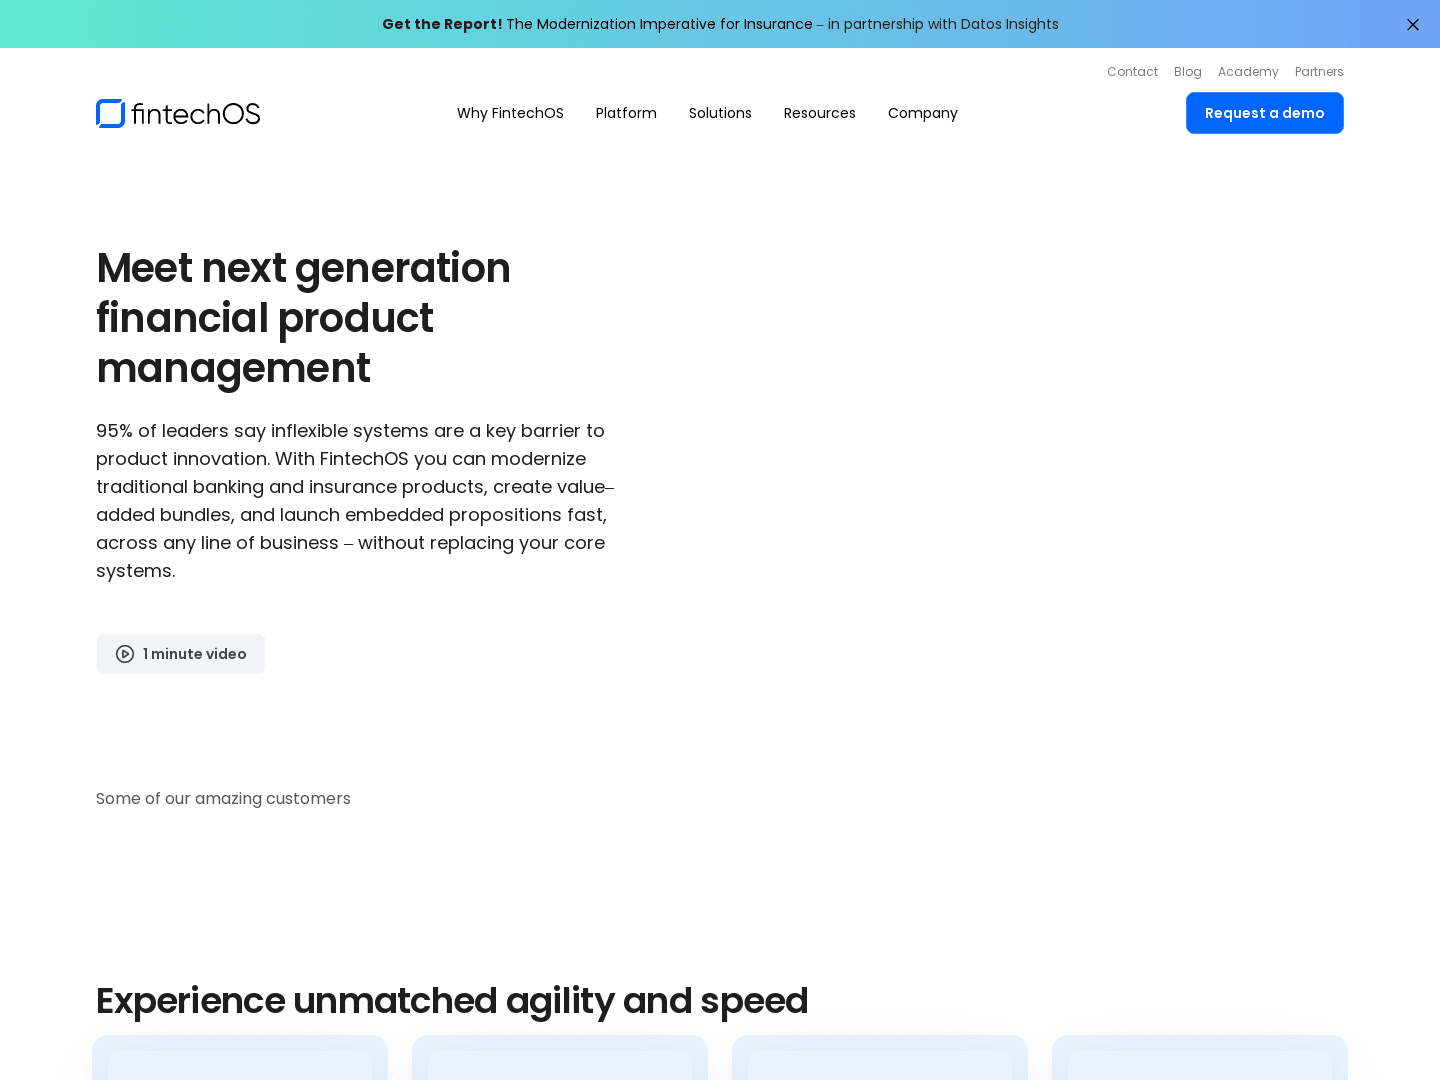Screen dimensions: 1440x1080
Task: Open the Solutions dropdown menu
Action: pyautogui.click(x=720, y=113)
